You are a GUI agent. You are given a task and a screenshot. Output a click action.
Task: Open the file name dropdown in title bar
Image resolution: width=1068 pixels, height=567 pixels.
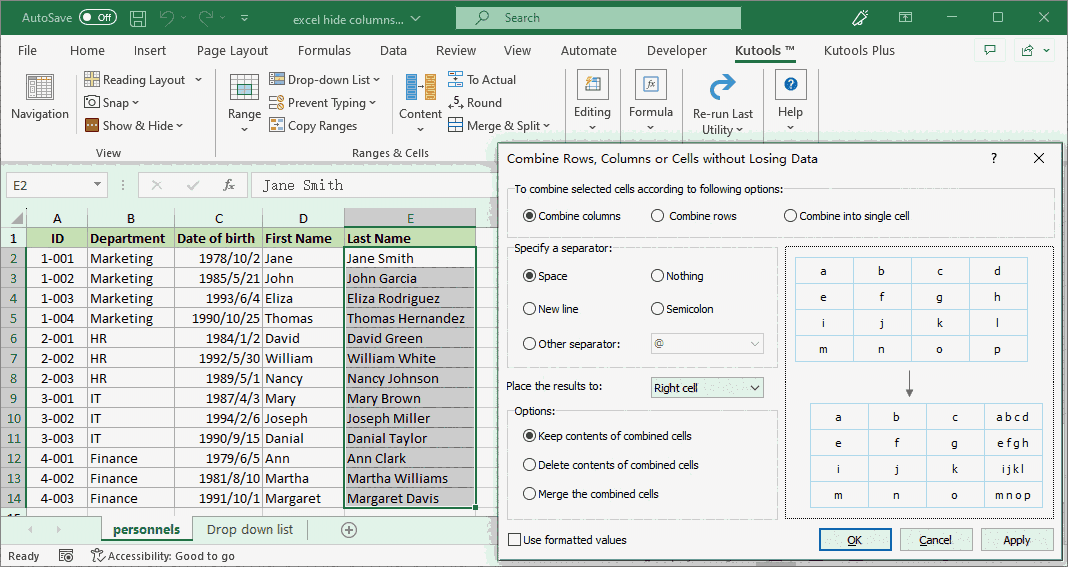point(416,19)
